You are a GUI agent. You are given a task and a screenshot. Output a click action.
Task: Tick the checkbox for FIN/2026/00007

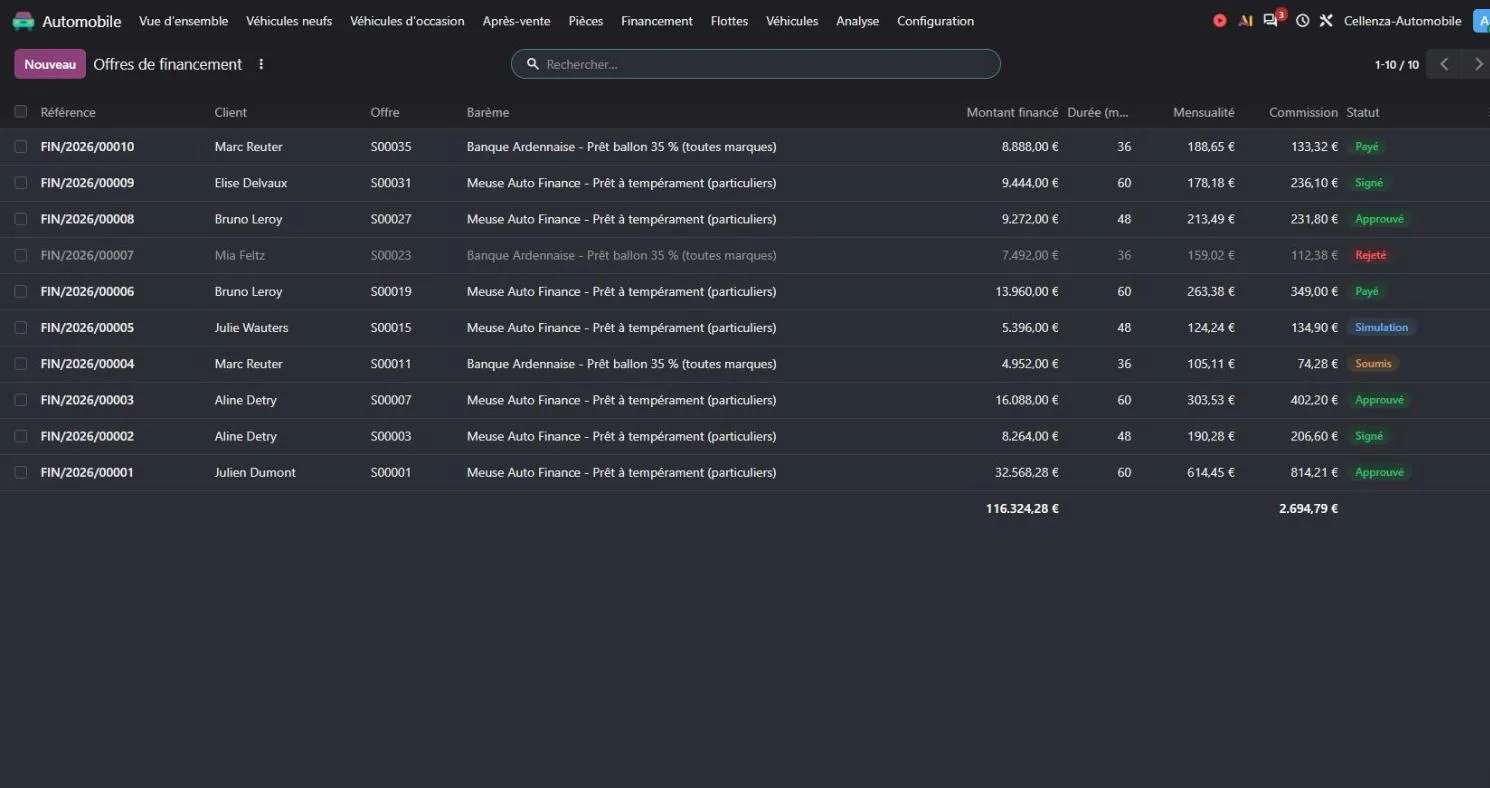(x=21, y=255)
